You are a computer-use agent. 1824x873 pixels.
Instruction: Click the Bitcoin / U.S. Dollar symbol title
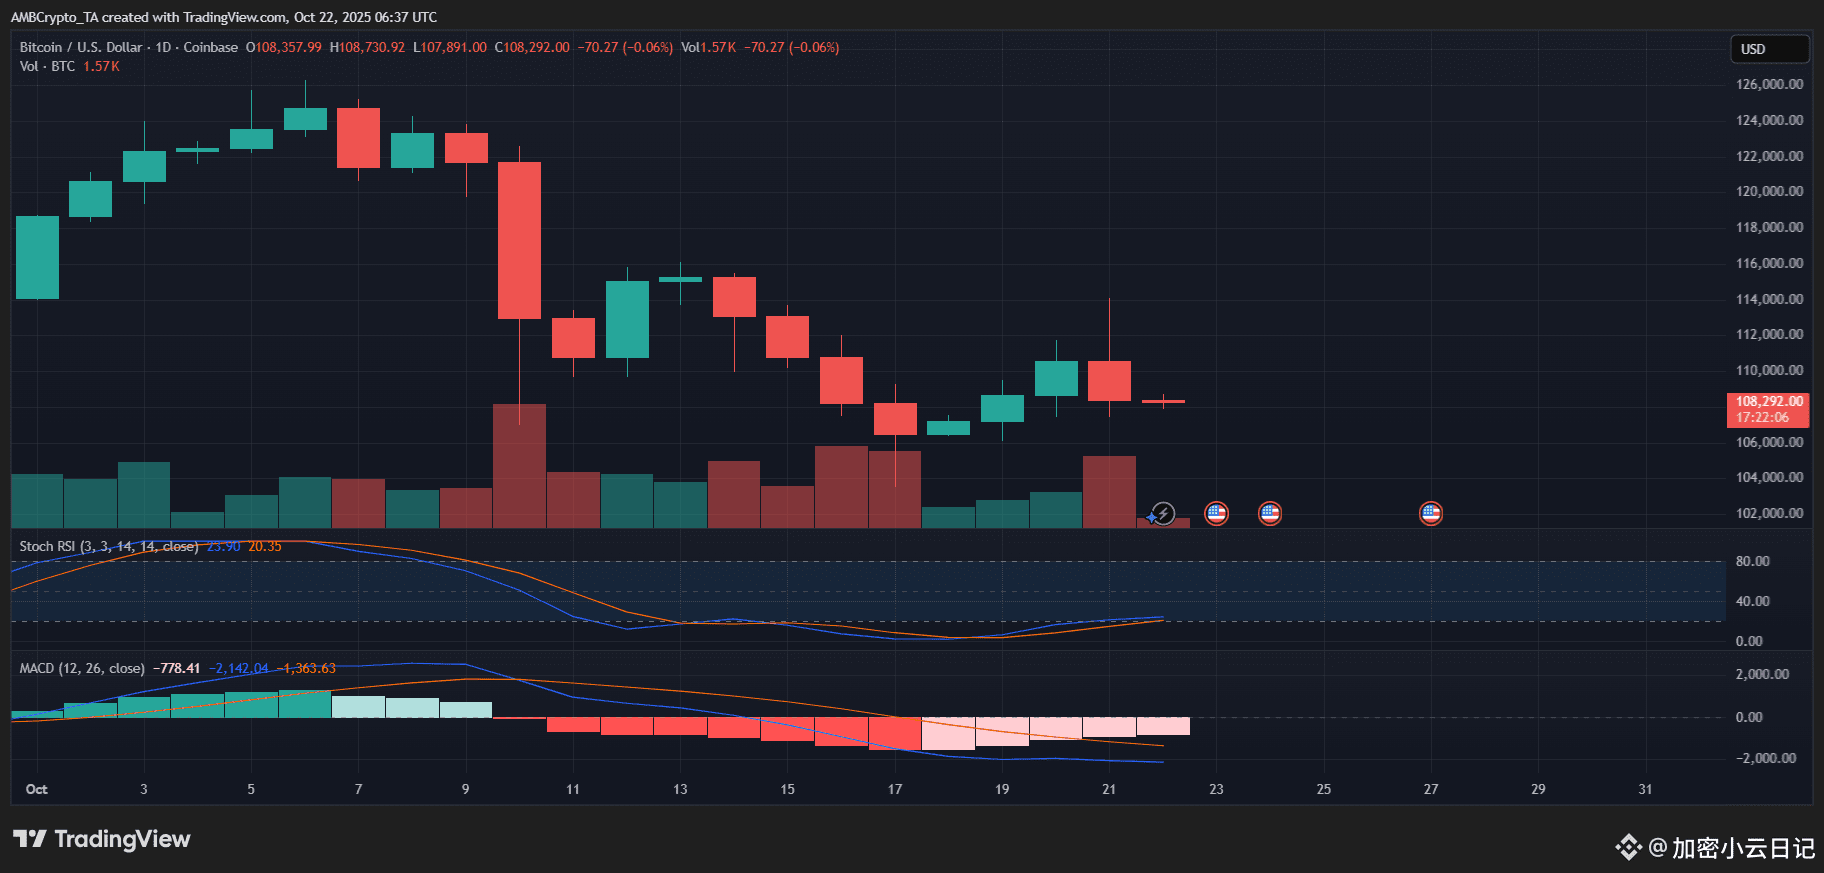coord(81,47)
